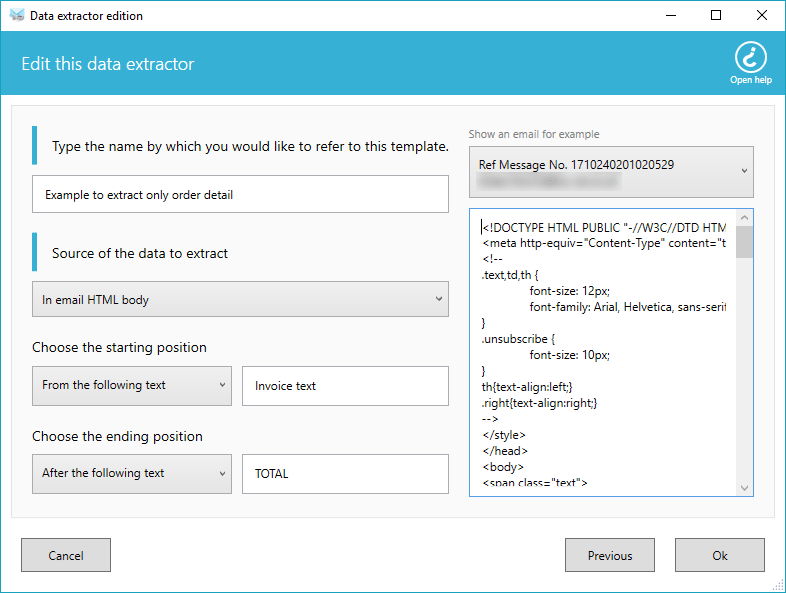Click the '<!DOCTYPE HTML PUBLIC' line in preview

[x=604, y=228]
